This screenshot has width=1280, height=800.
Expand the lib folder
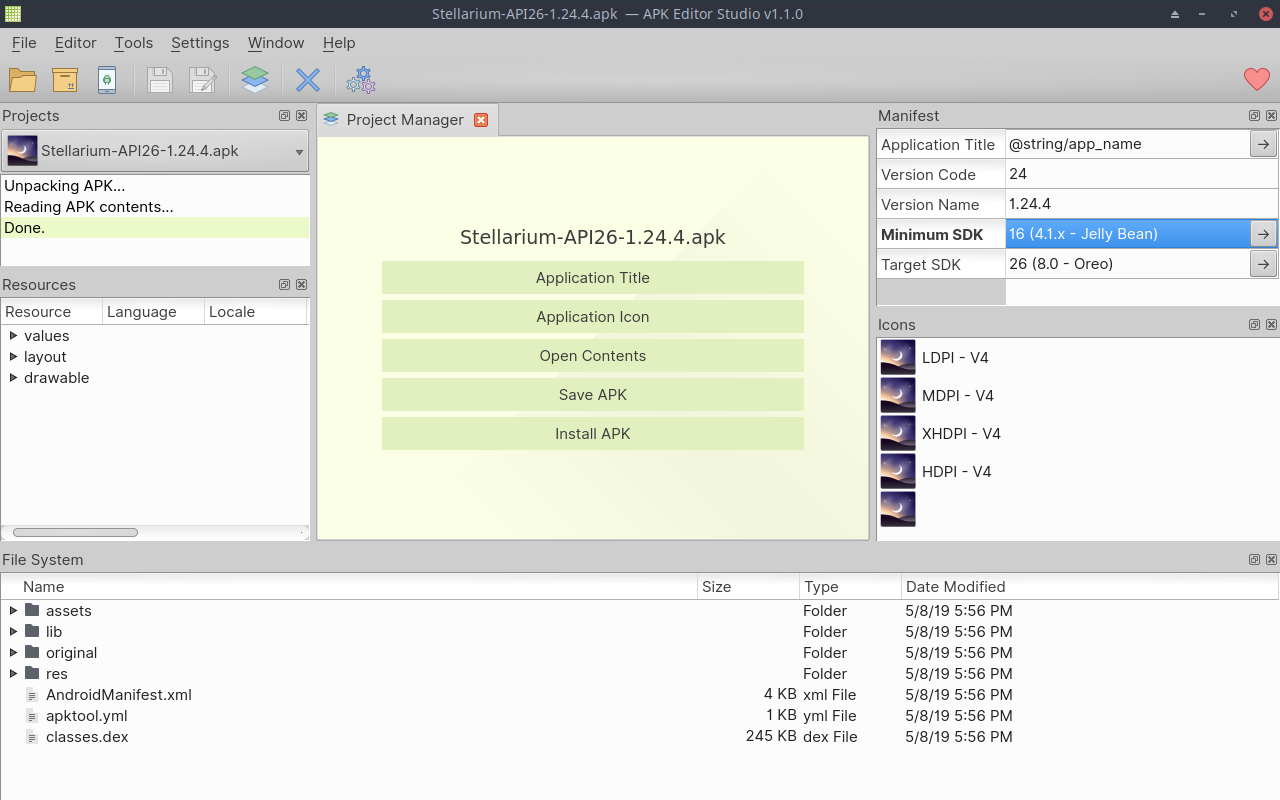point(13,631)
